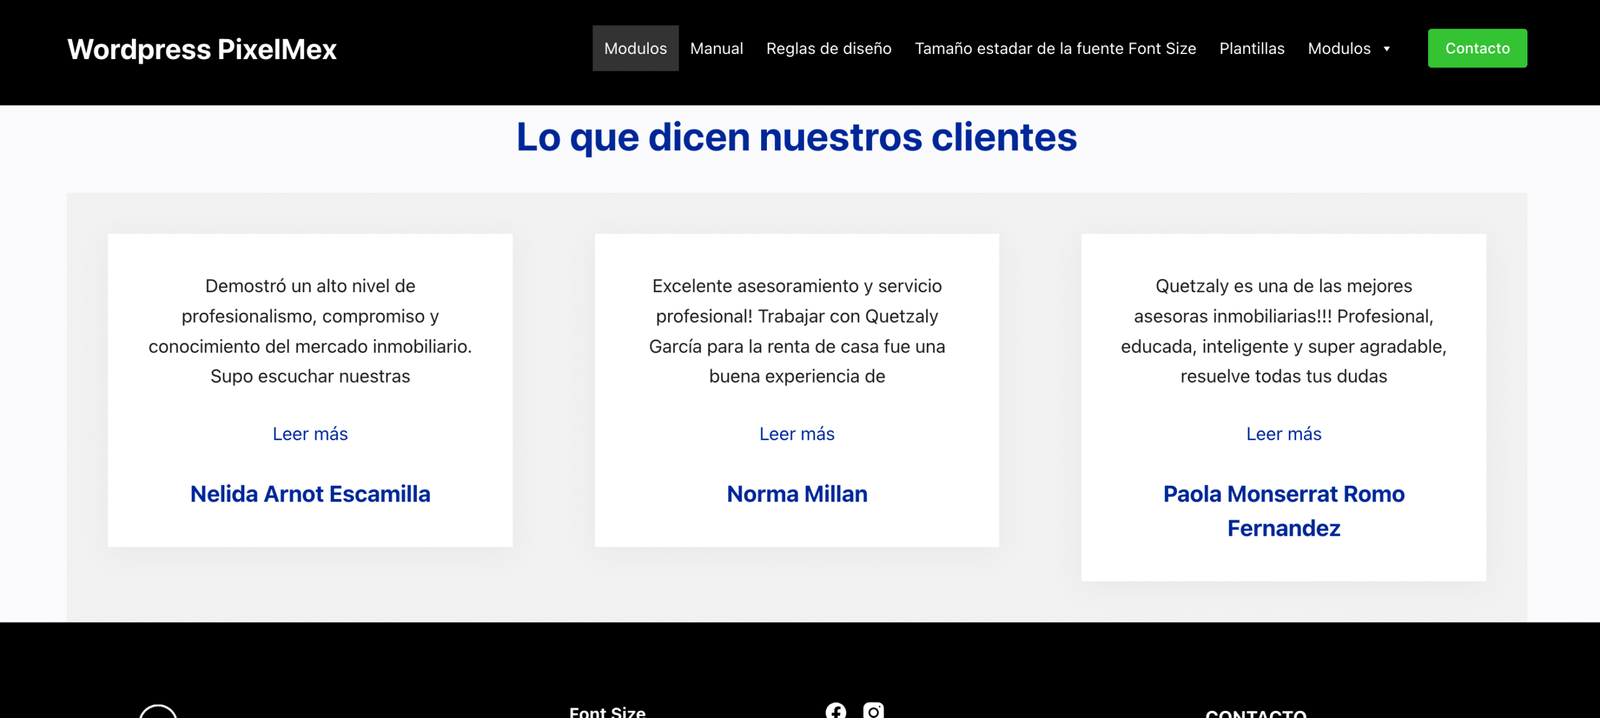1600x718 pixels.
Task: Open the Instagram icon in footer
Action: [873, 710]
